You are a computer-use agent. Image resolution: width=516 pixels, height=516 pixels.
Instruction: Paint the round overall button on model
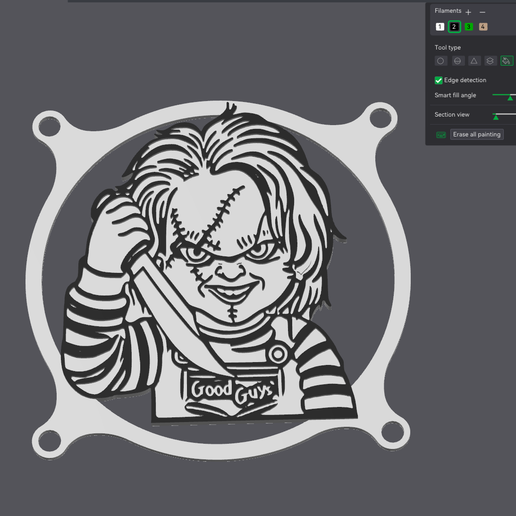point(277,353)
